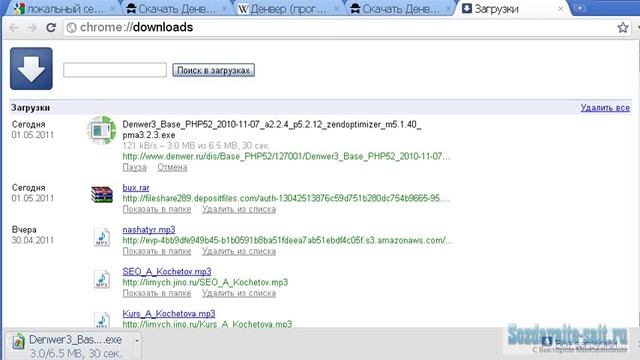Click the nashatyr.mp3 file icon
This screenshot has height=360, width=640.
(x=102, y=237)
